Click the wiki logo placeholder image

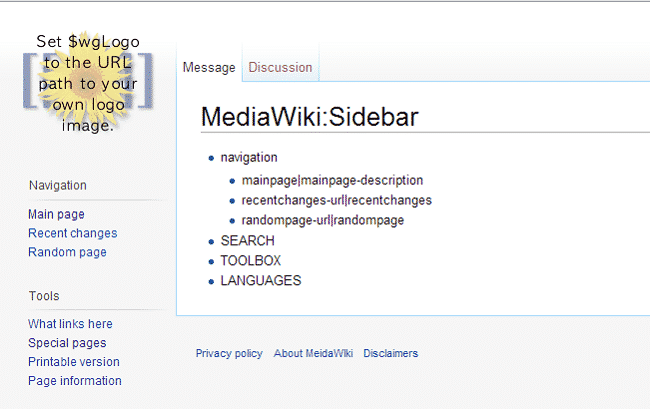pos(88,84)
